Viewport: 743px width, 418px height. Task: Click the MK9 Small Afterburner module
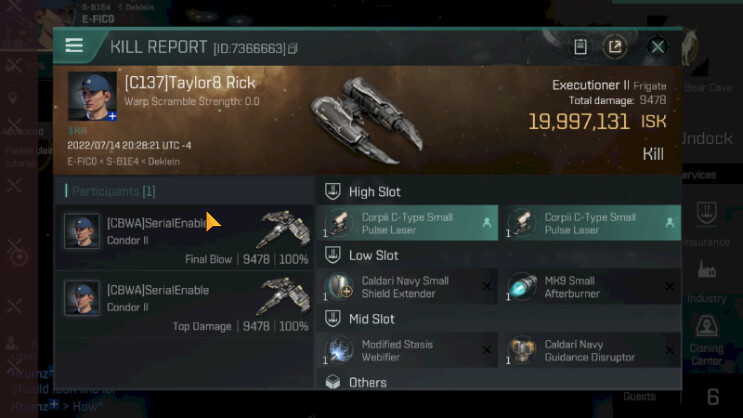coord(590,287)
